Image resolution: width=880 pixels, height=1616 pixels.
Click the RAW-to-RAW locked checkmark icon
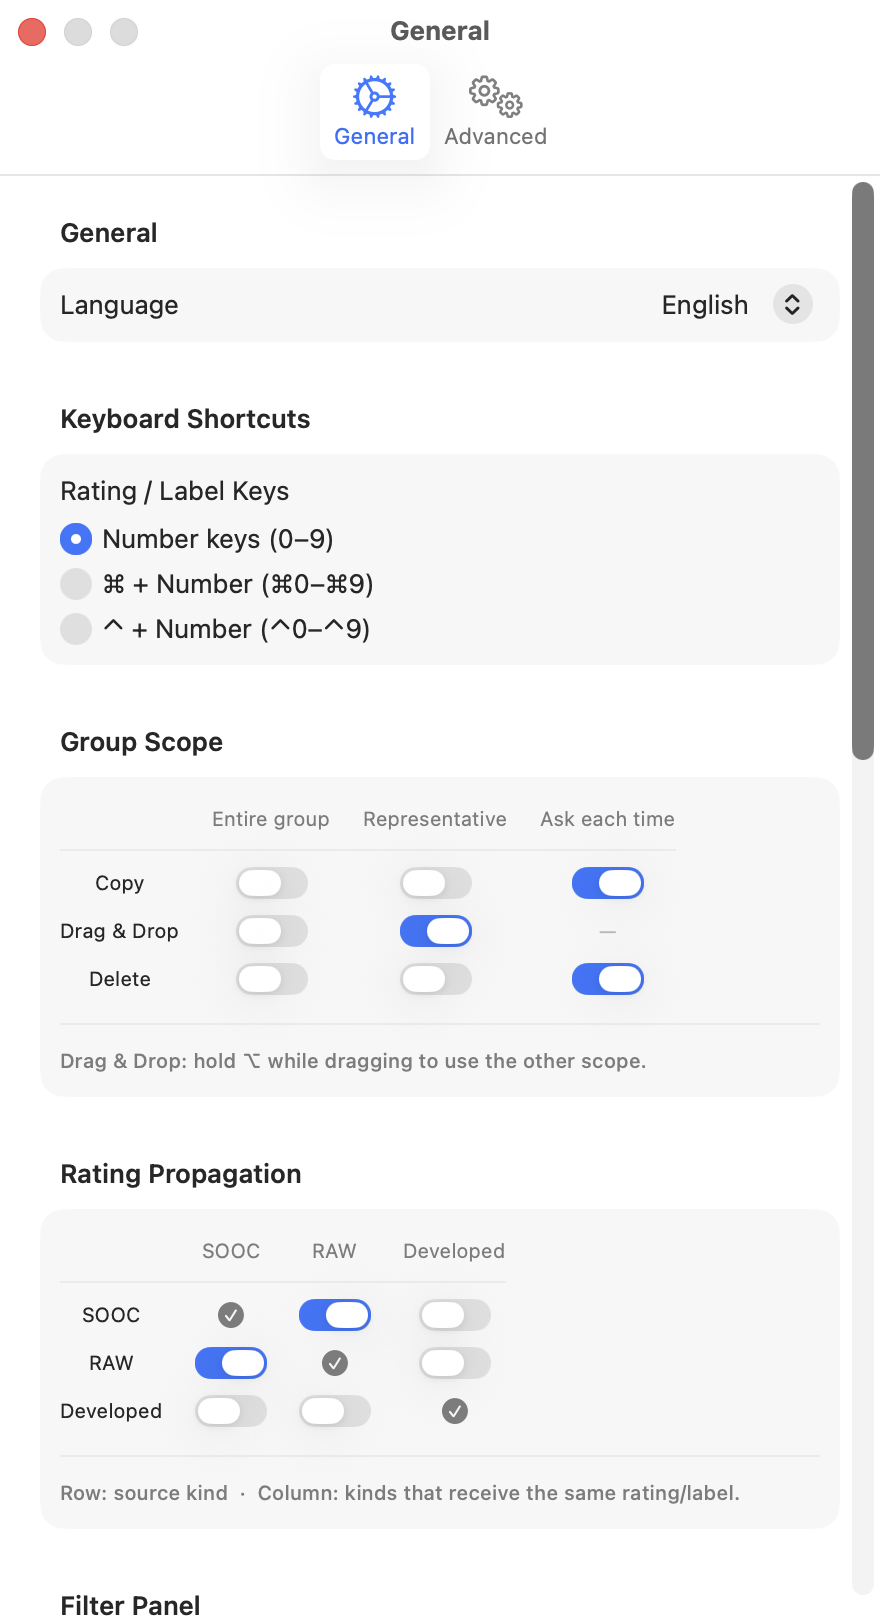(335, 1363)
